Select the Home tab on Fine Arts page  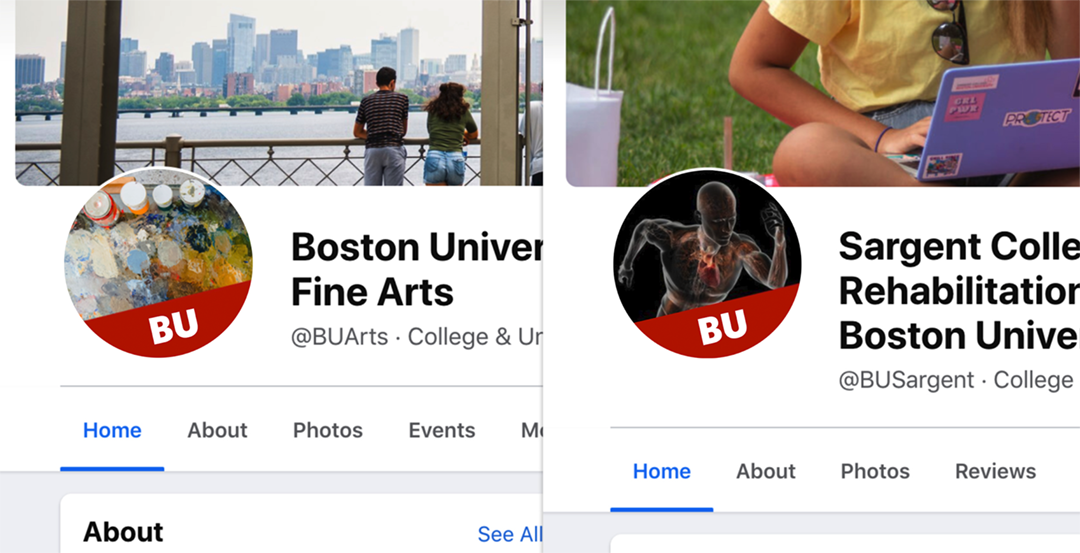pyautogui.click(x=112, y=430)
